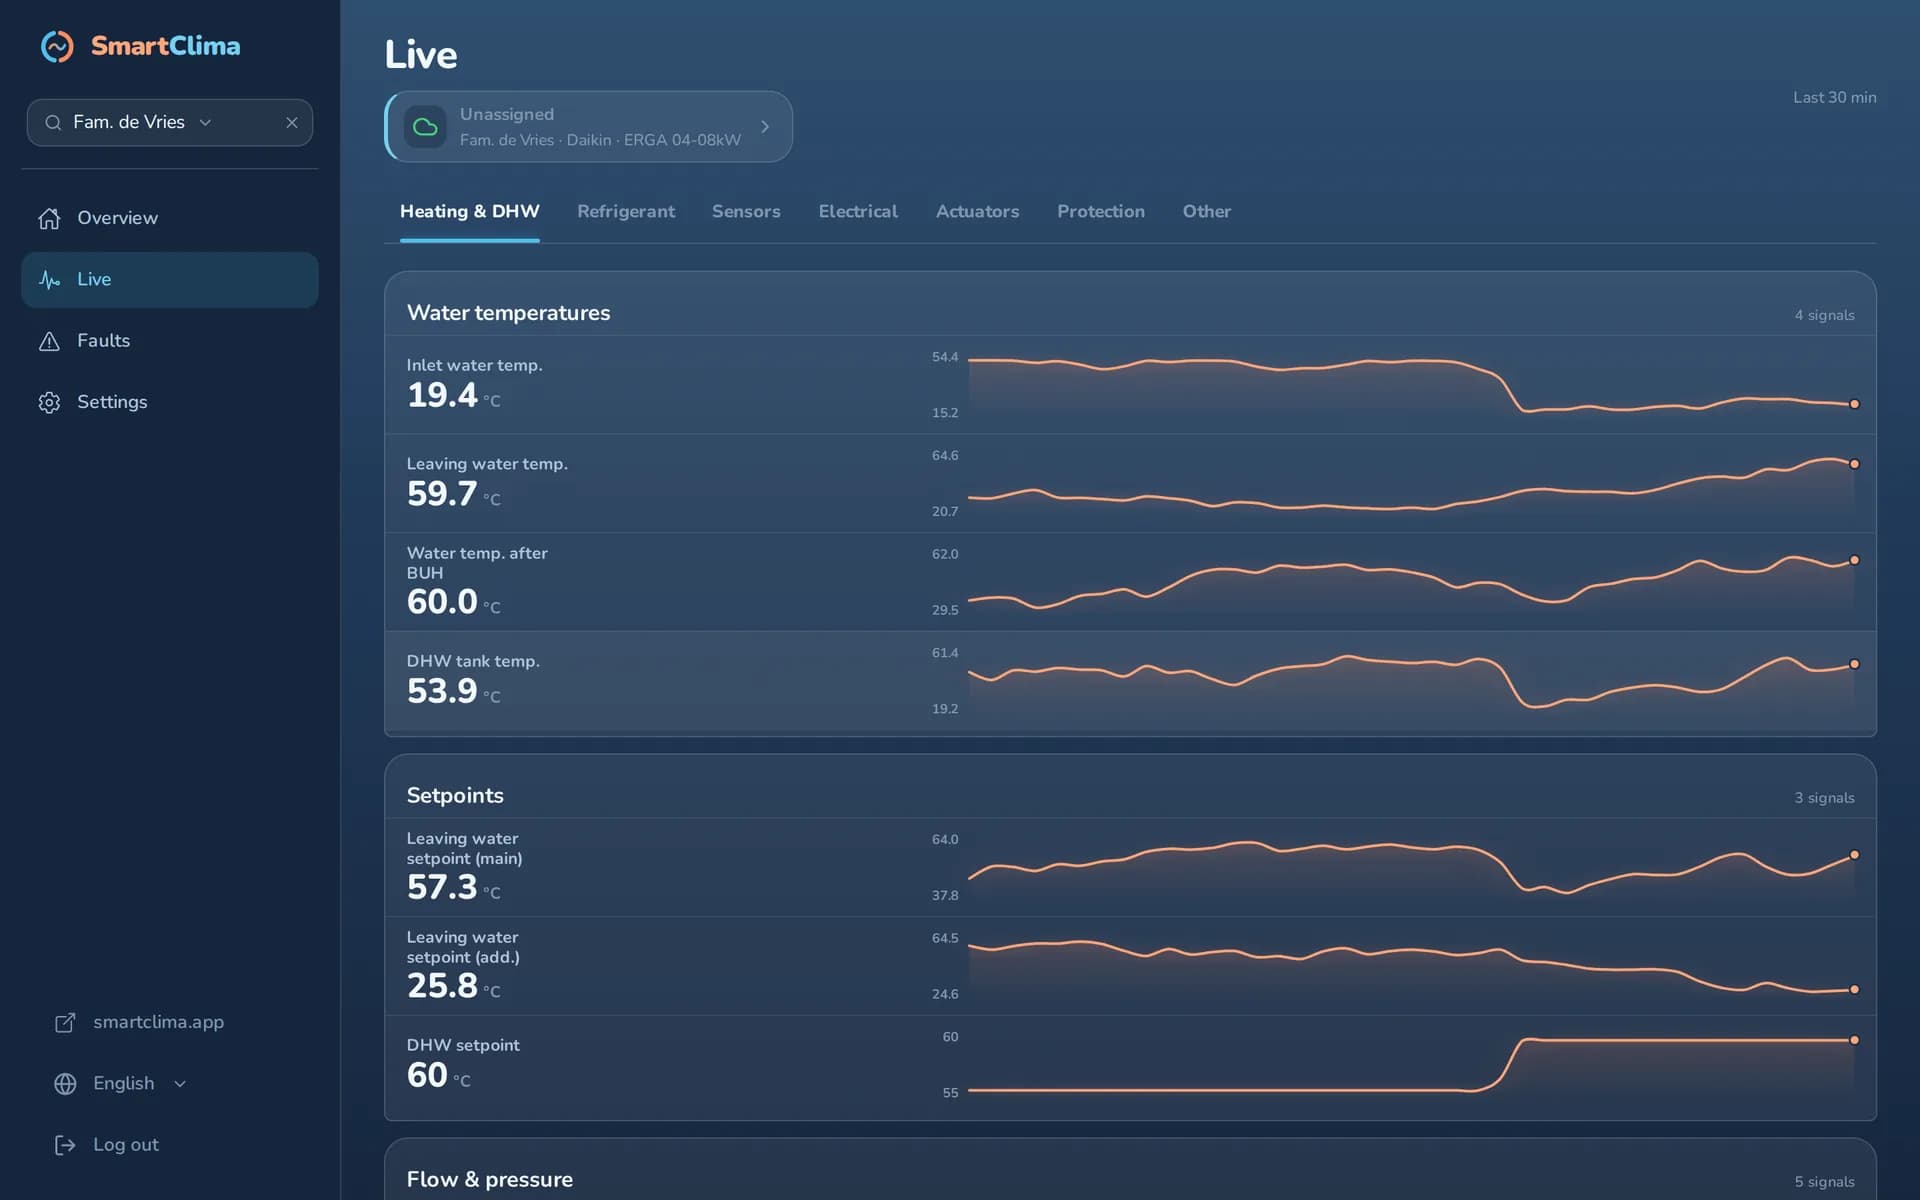Open the smartclima.app link

click(158, 1022)
